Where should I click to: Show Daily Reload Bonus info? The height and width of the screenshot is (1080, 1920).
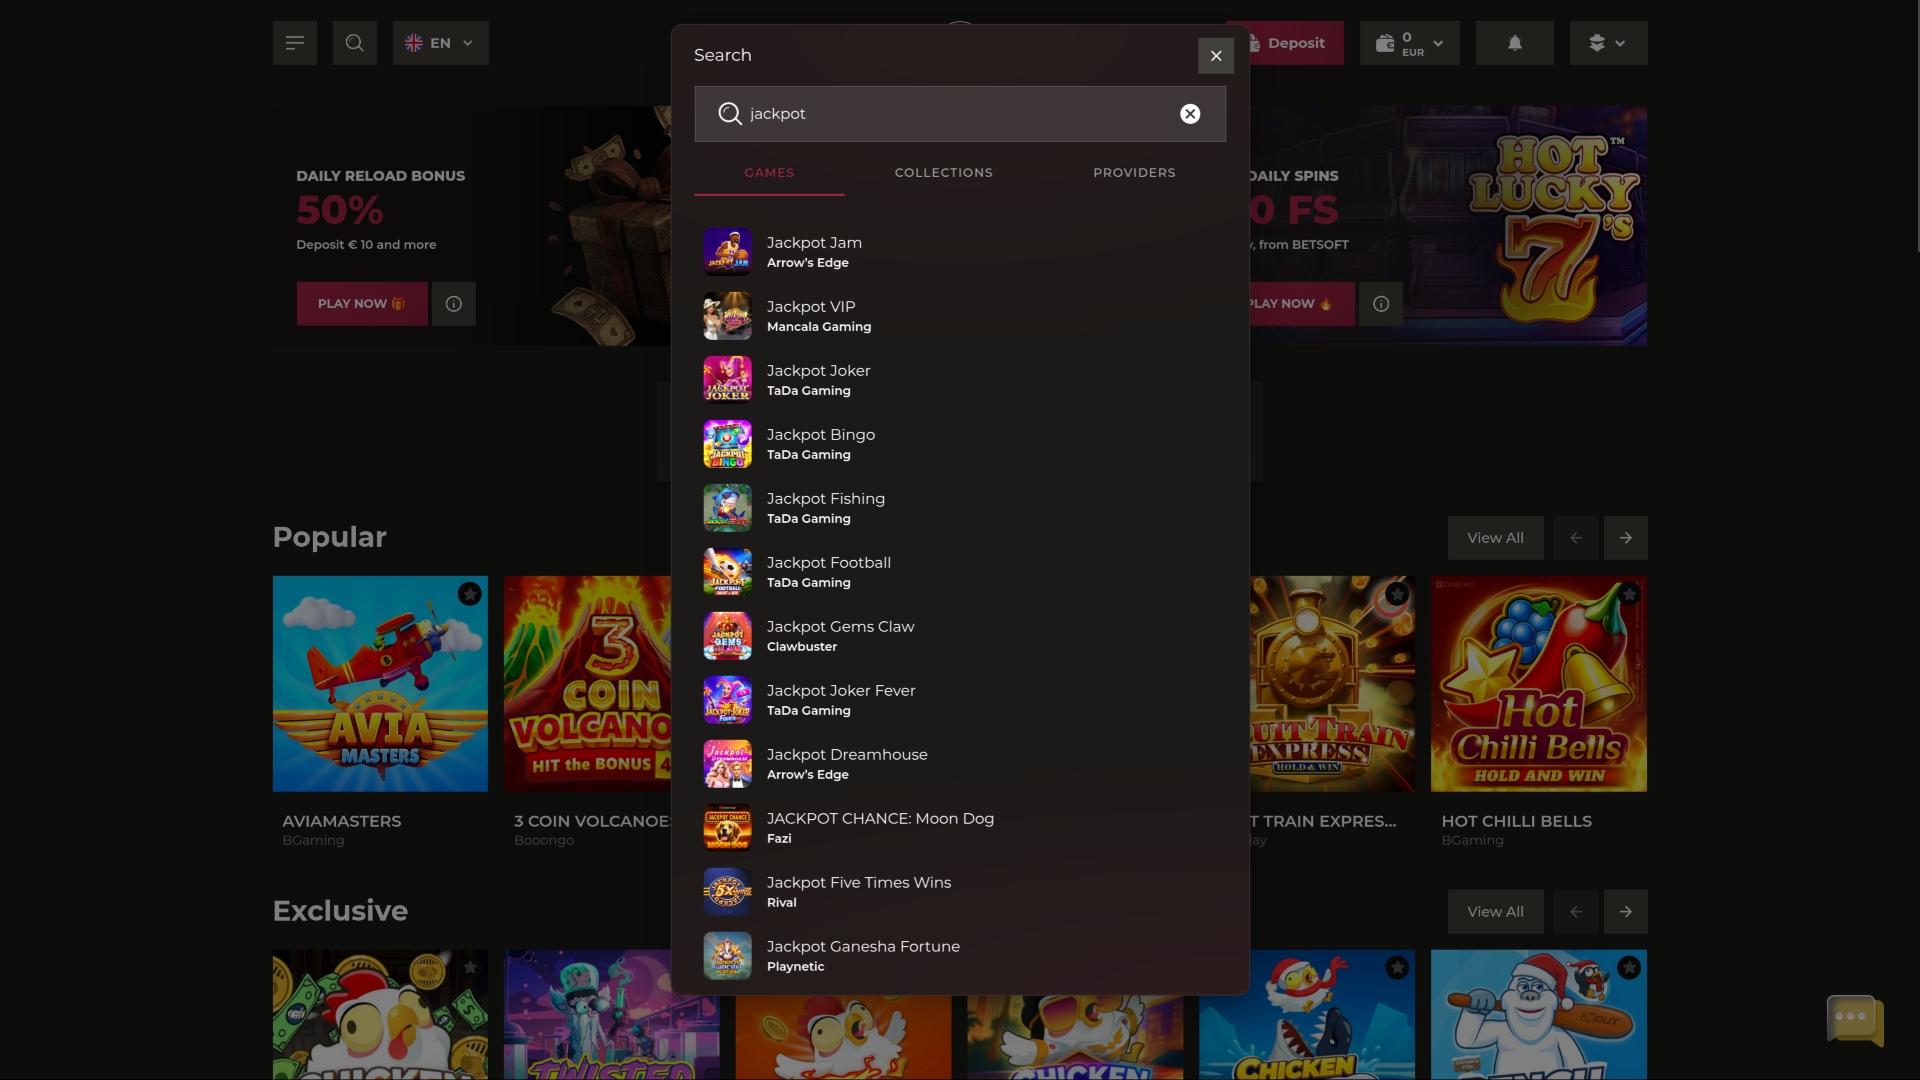(454, 304)
